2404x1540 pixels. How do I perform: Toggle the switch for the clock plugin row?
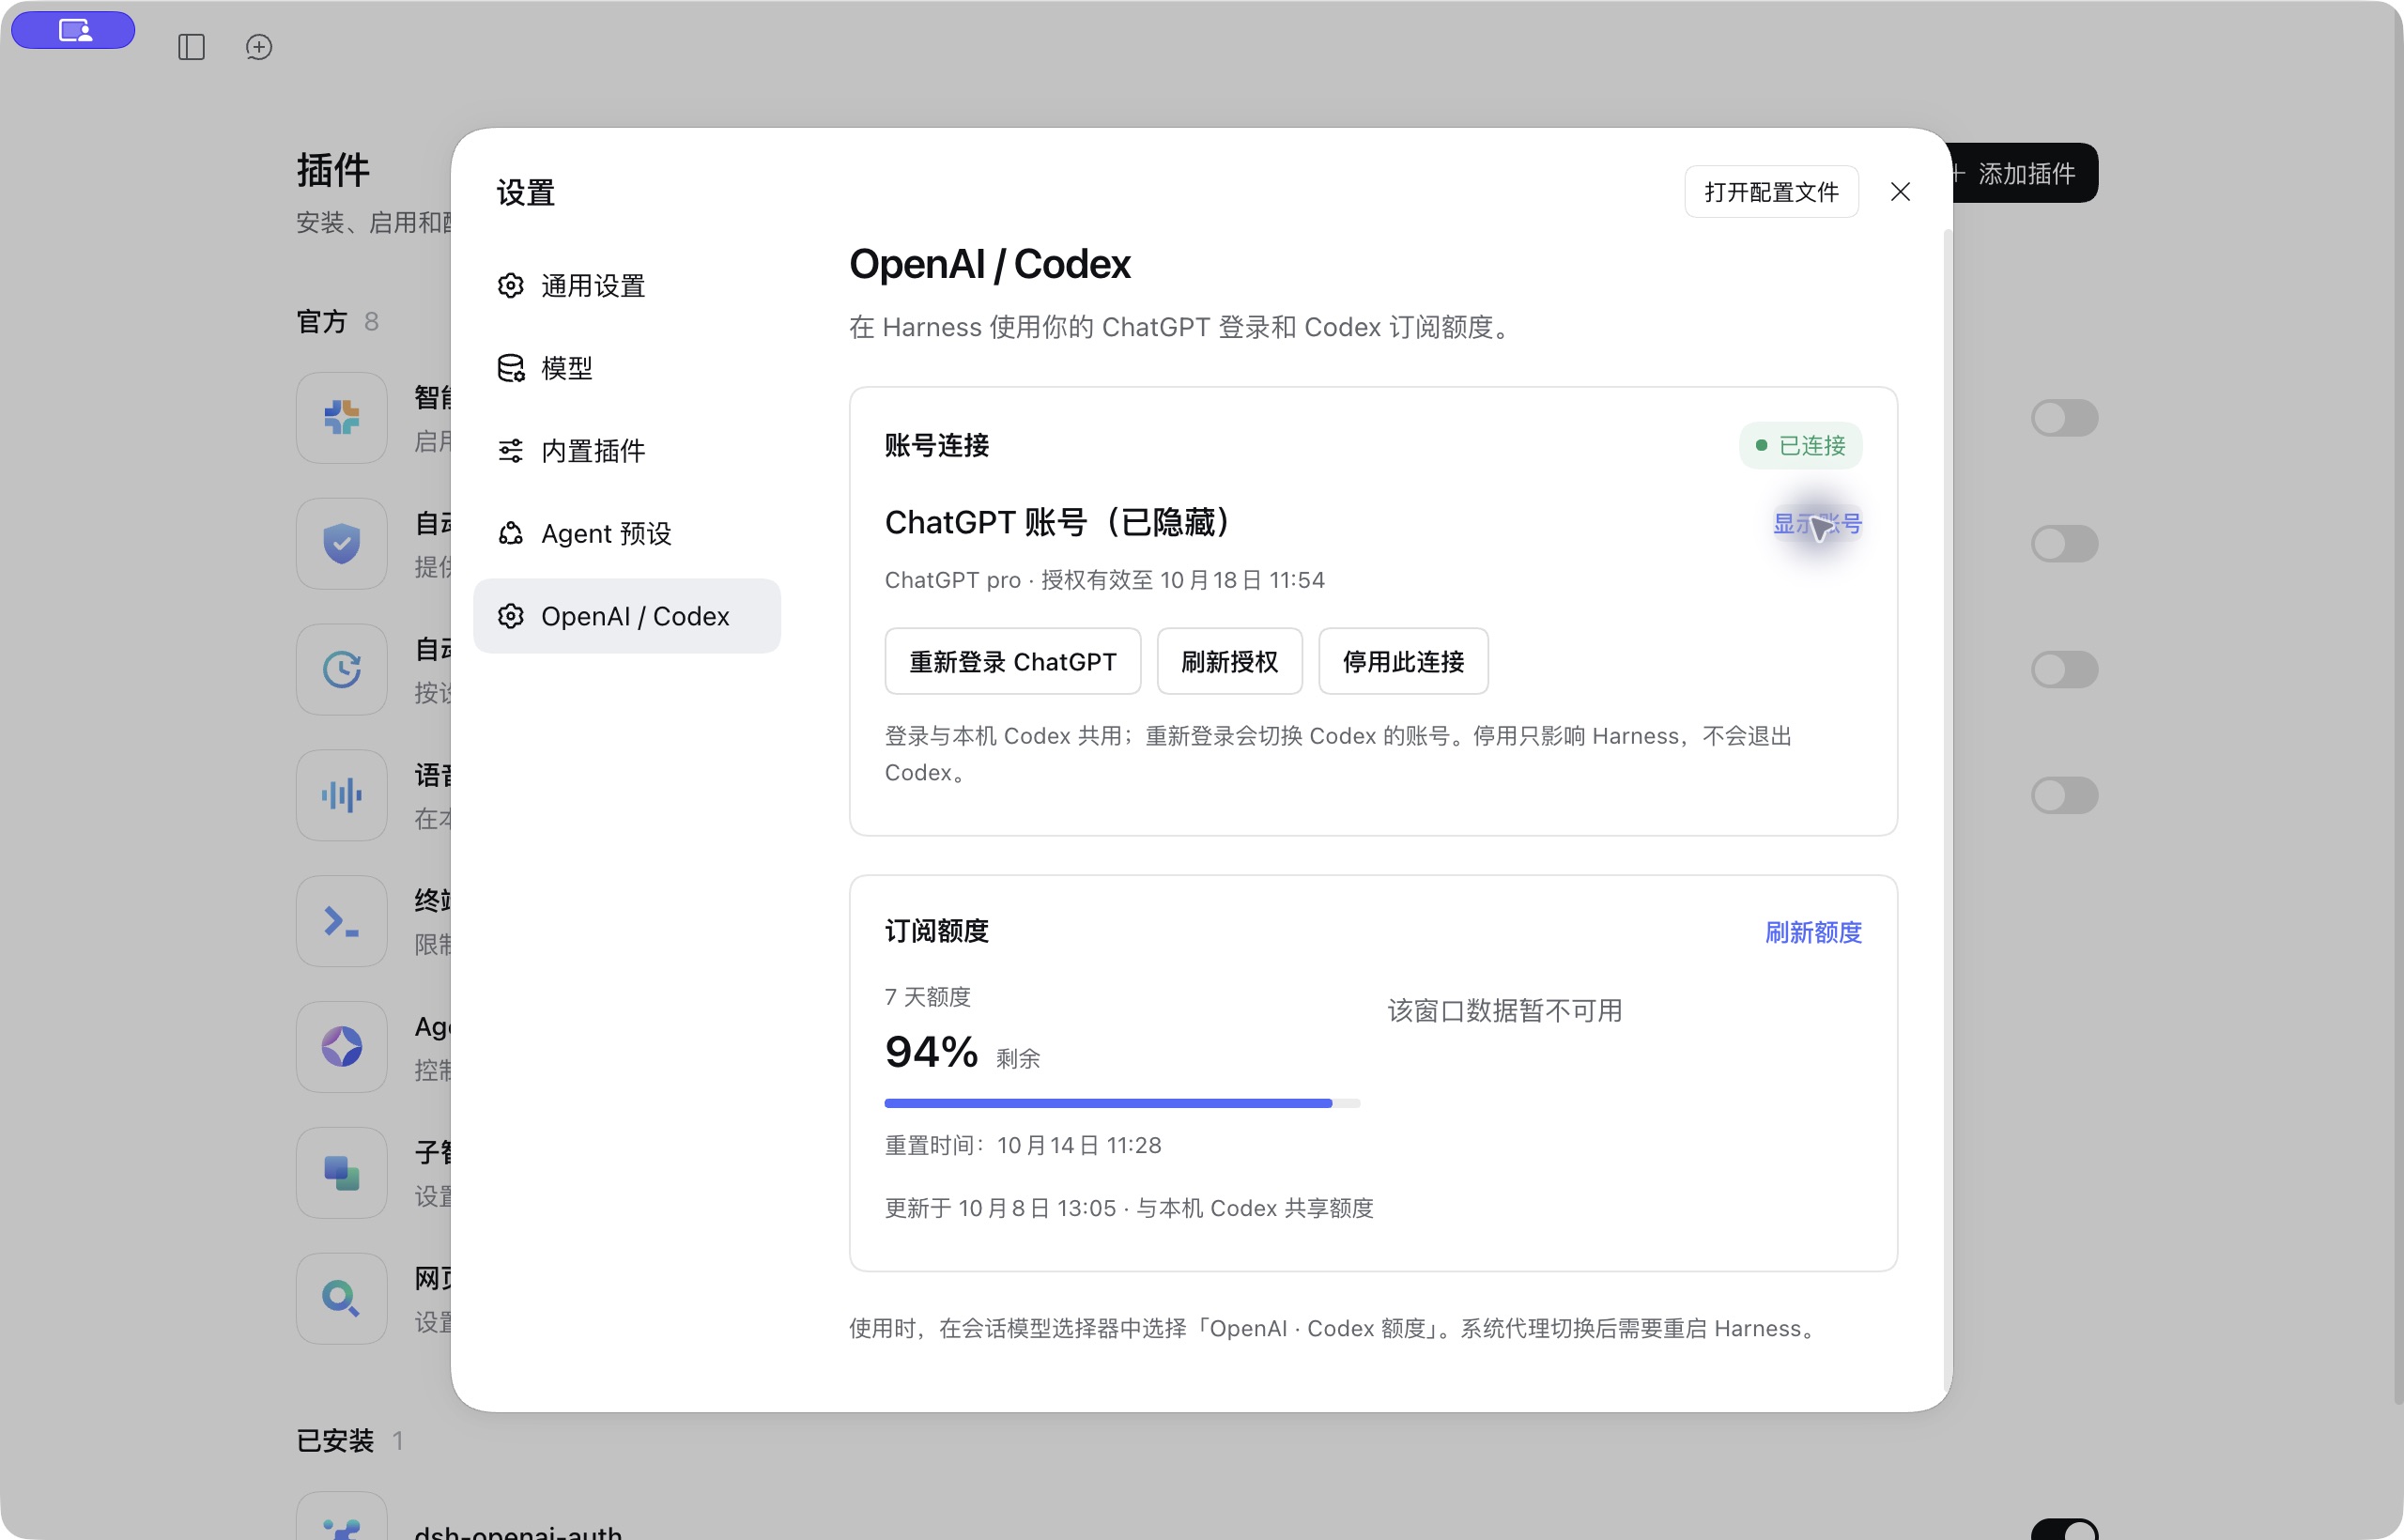tap(2064, 670)
